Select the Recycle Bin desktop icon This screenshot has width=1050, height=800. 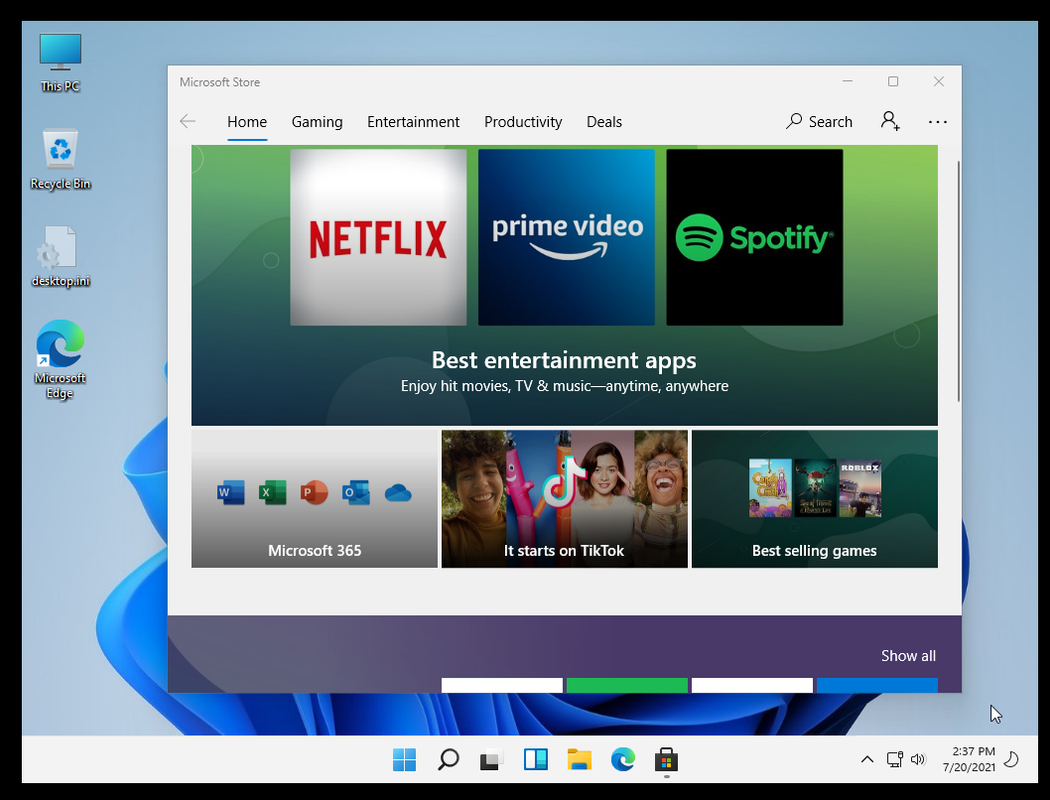(60, 159)
